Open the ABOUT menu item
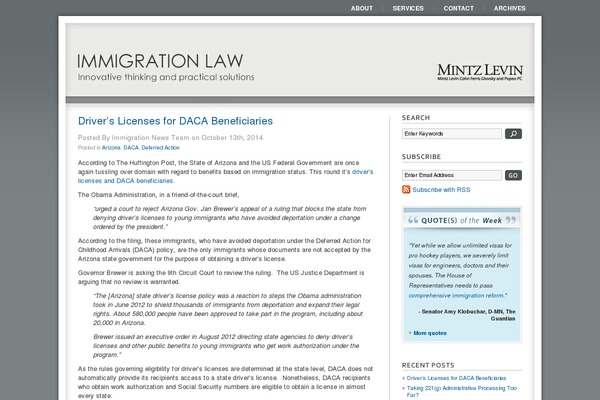This screenshot has height=400, width=600. click(362, 8)
